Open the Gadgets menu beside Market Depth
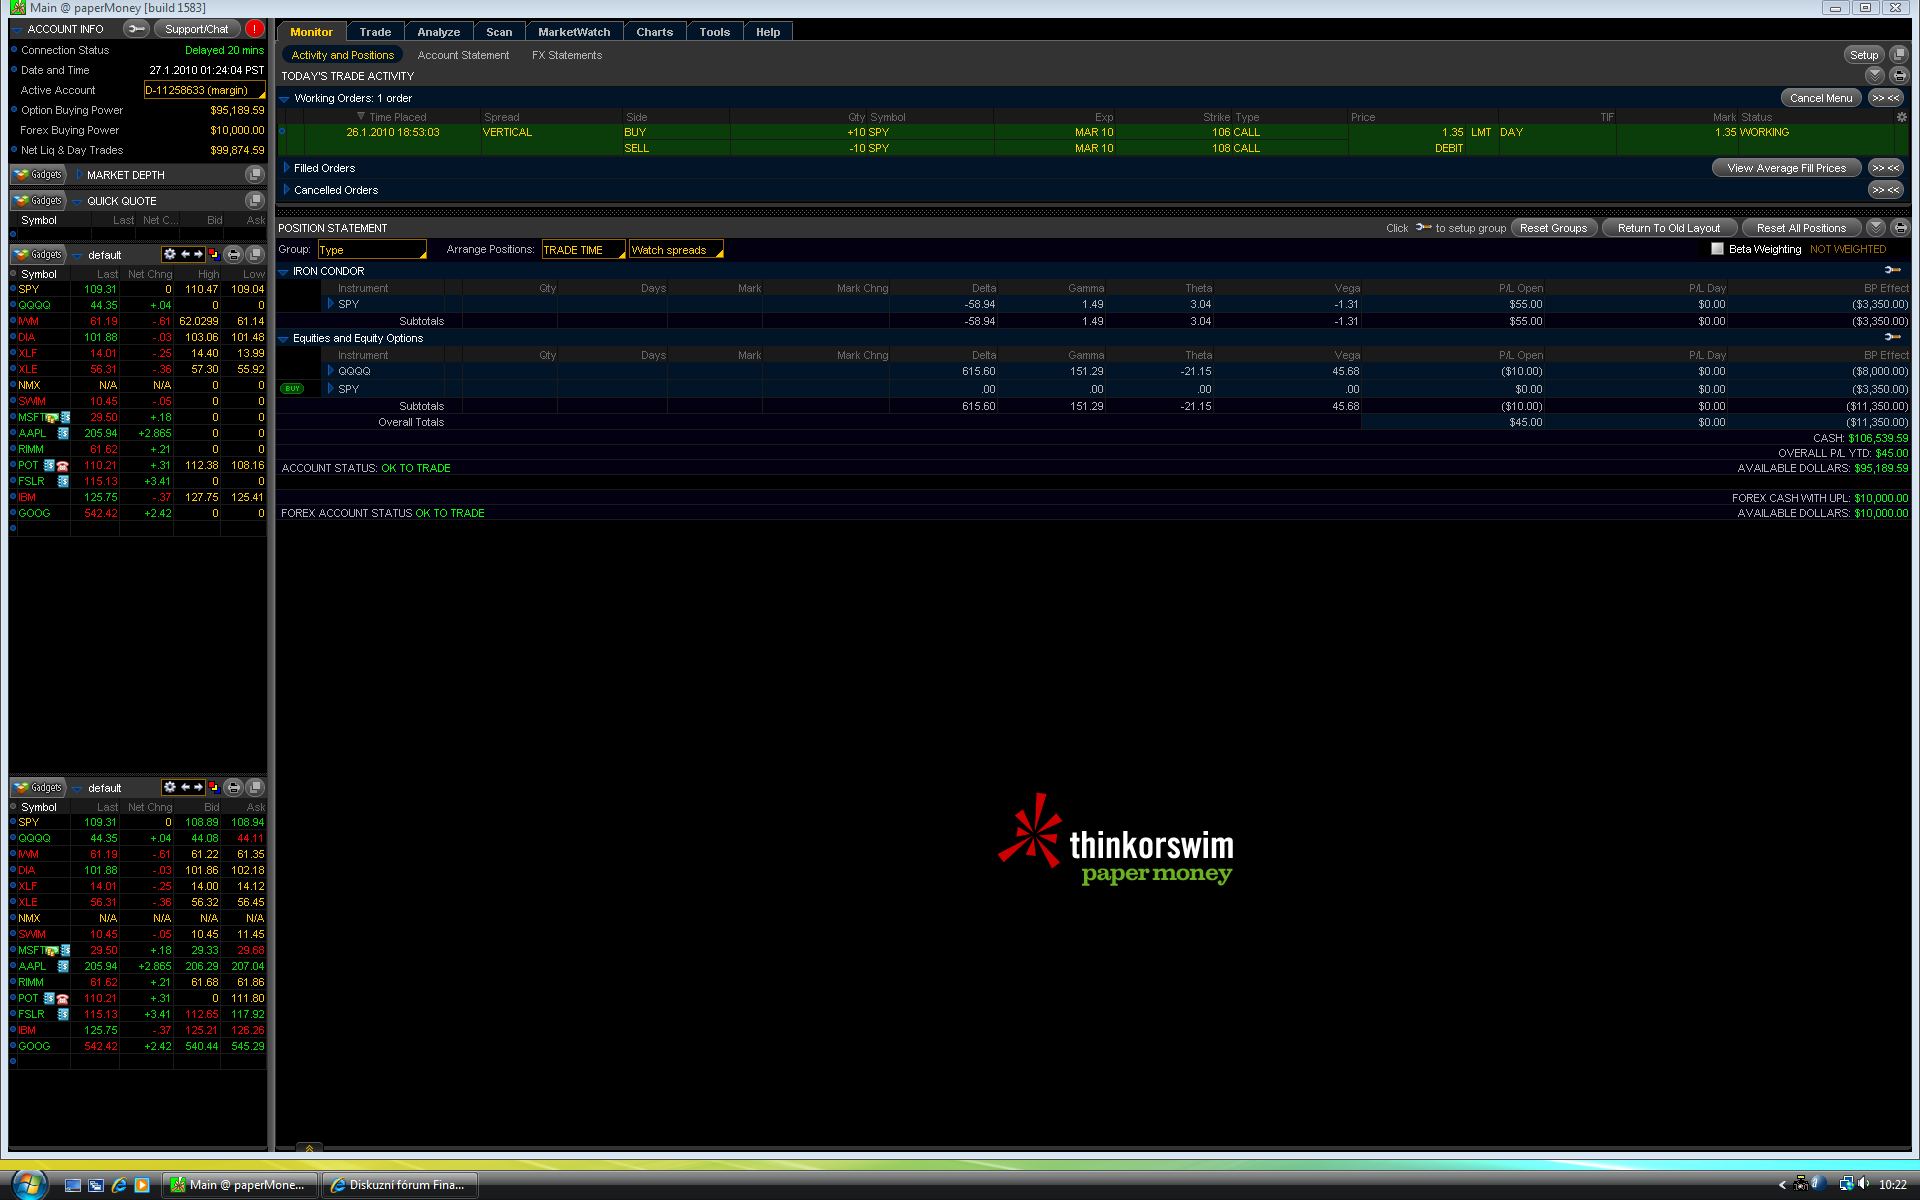 point(38,175)
